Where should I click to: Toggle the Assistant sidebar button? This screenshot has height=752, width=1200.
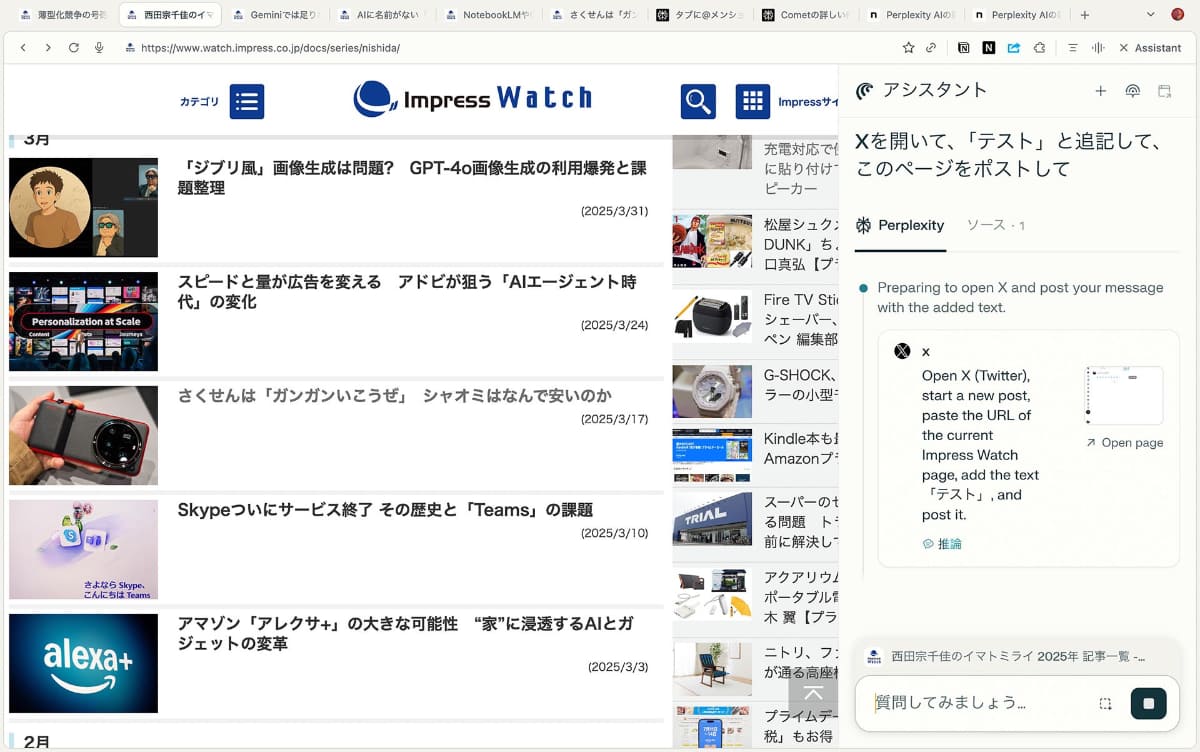(x=1150, y=48)
